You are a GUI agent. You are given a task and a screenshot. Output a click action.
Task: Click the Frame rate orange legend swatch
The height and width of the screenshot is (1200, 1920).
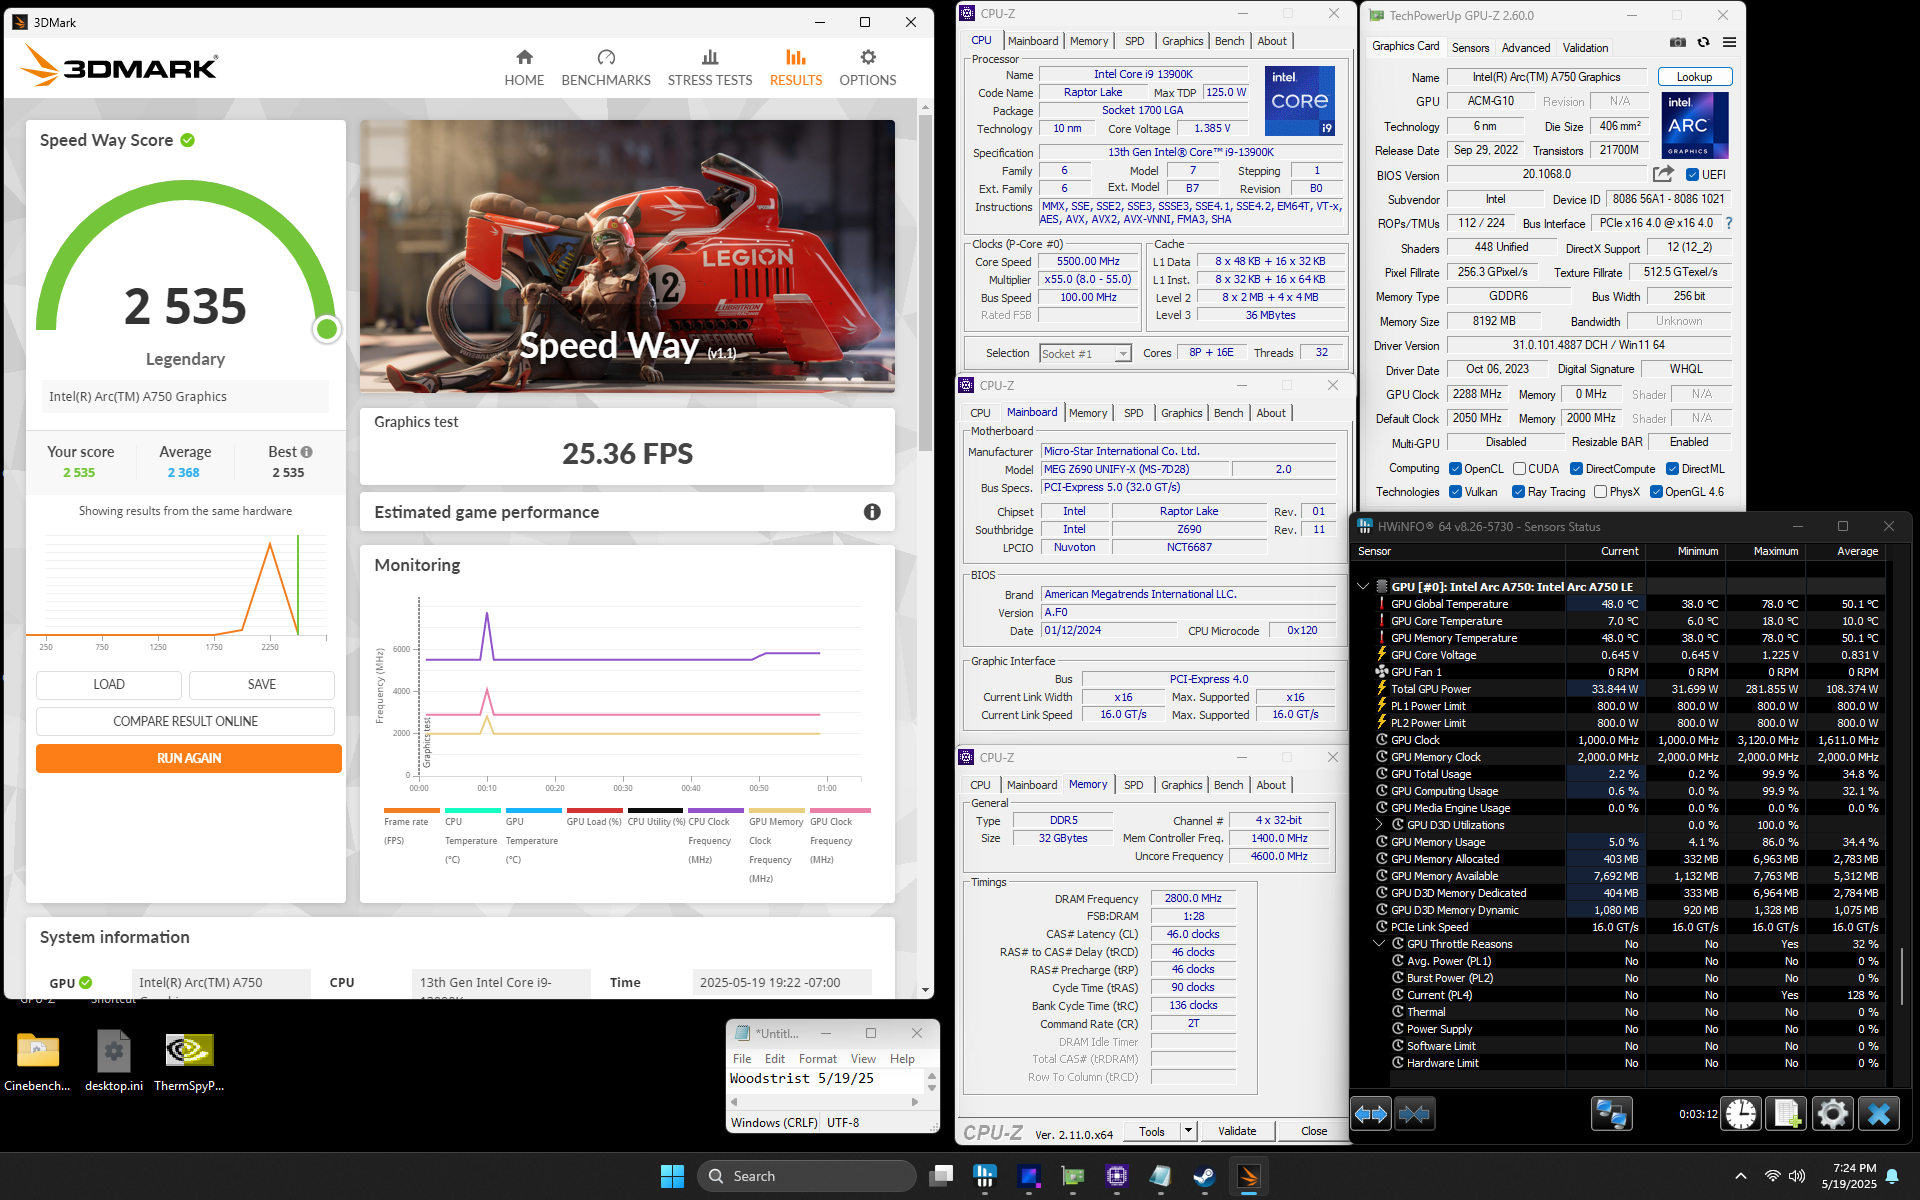(x=411, y=811)
